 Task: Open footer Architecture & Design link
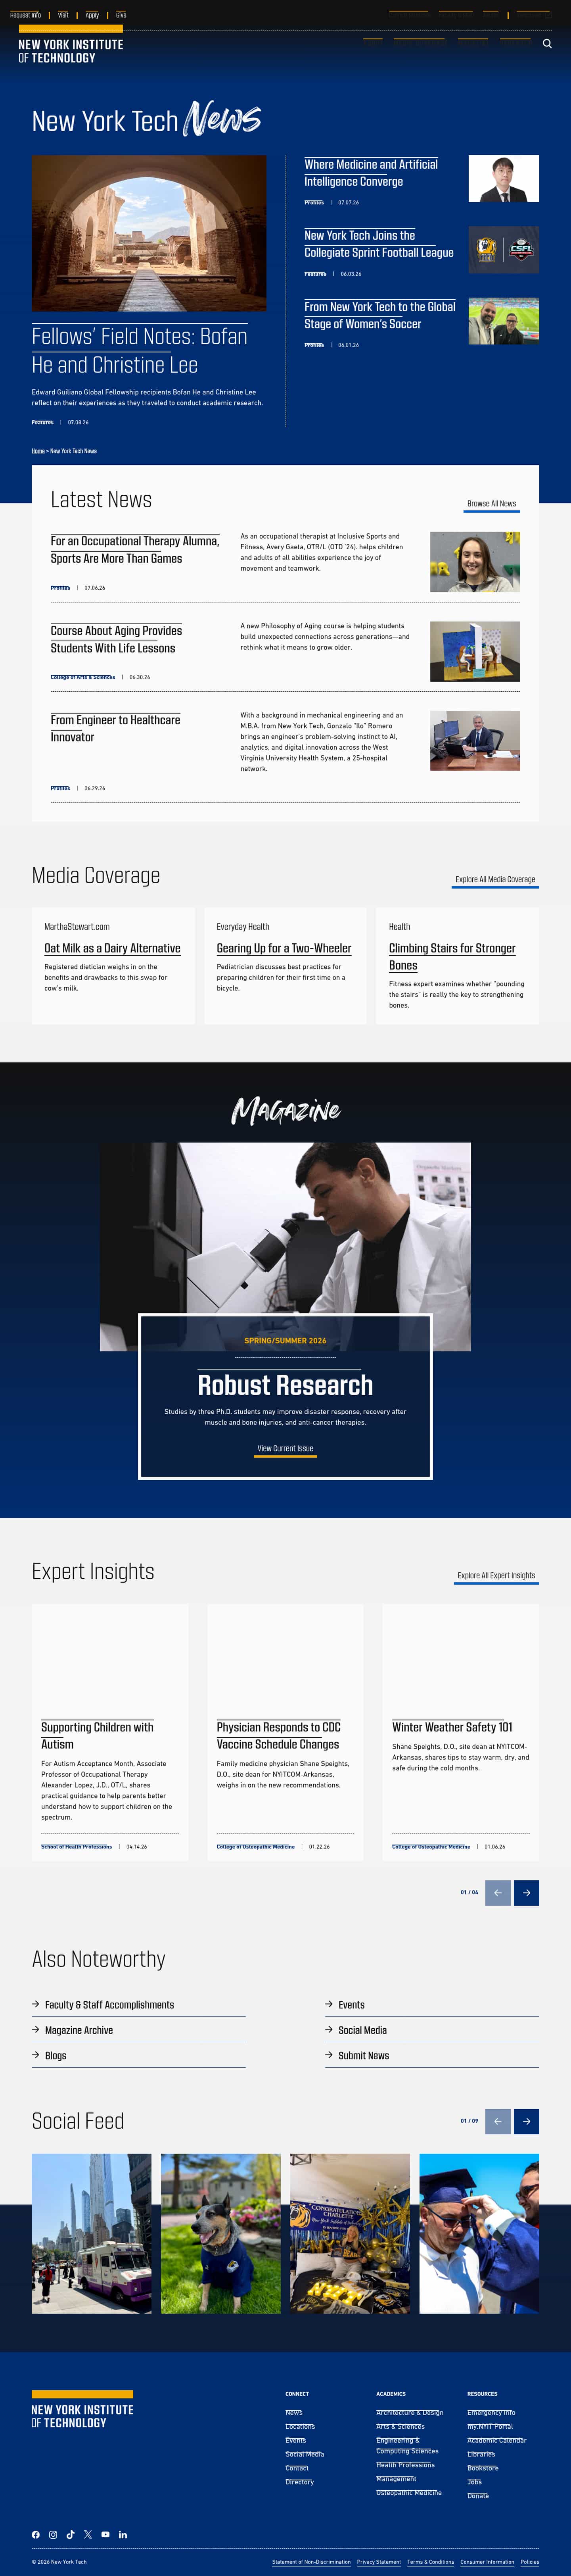pos(410,2412)
